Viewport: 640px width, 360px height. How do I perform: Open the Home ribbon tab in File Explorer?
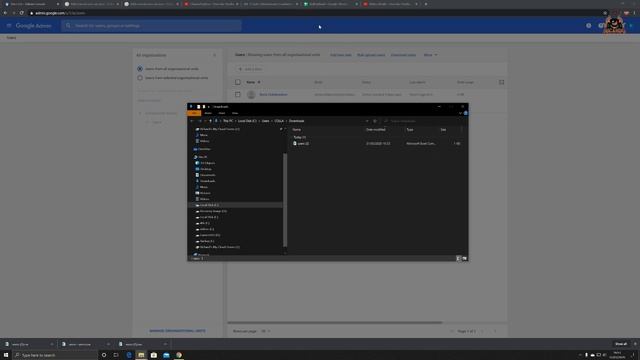tap(208, 113)
